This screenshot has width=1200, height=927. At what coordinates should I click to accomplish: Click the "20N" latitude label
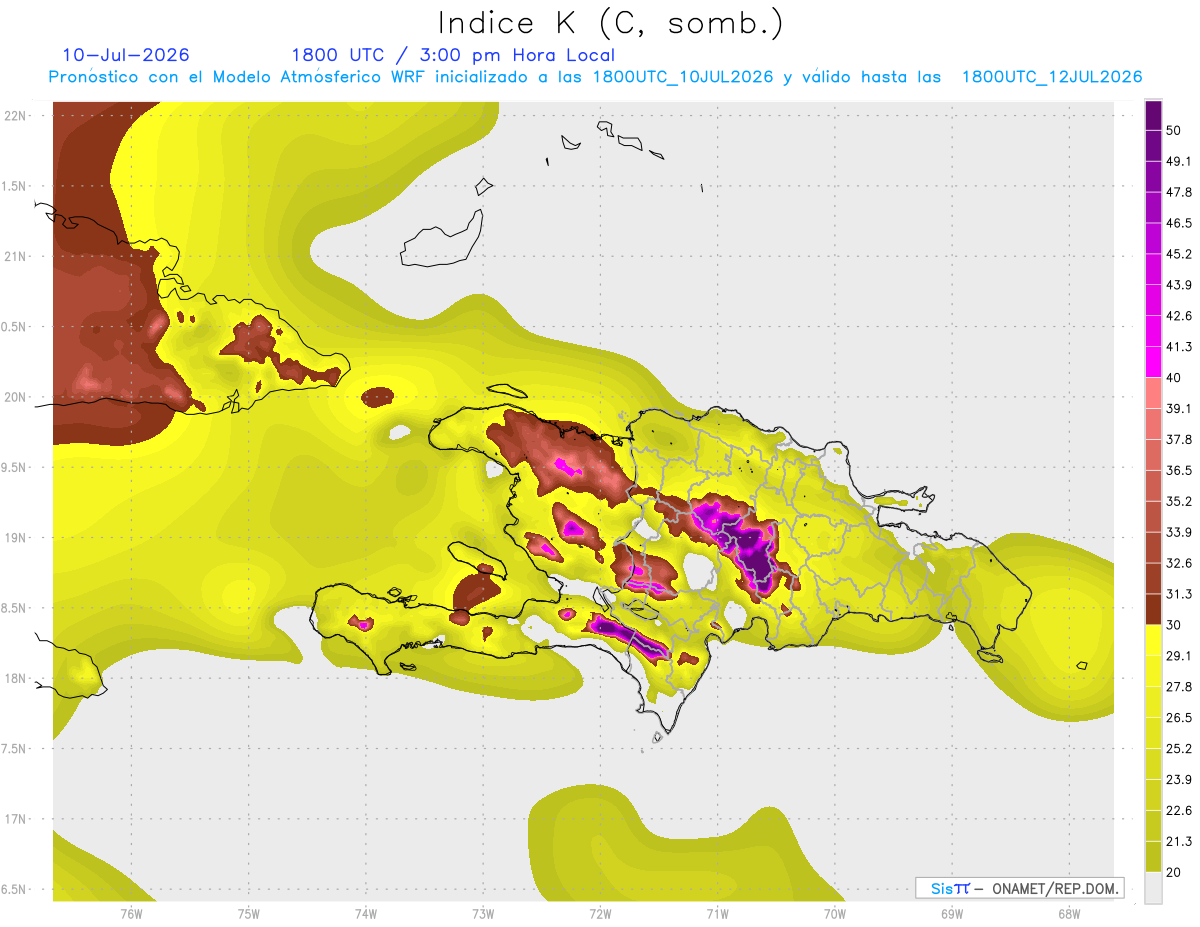pyautogui.click(x=16, y=397)
